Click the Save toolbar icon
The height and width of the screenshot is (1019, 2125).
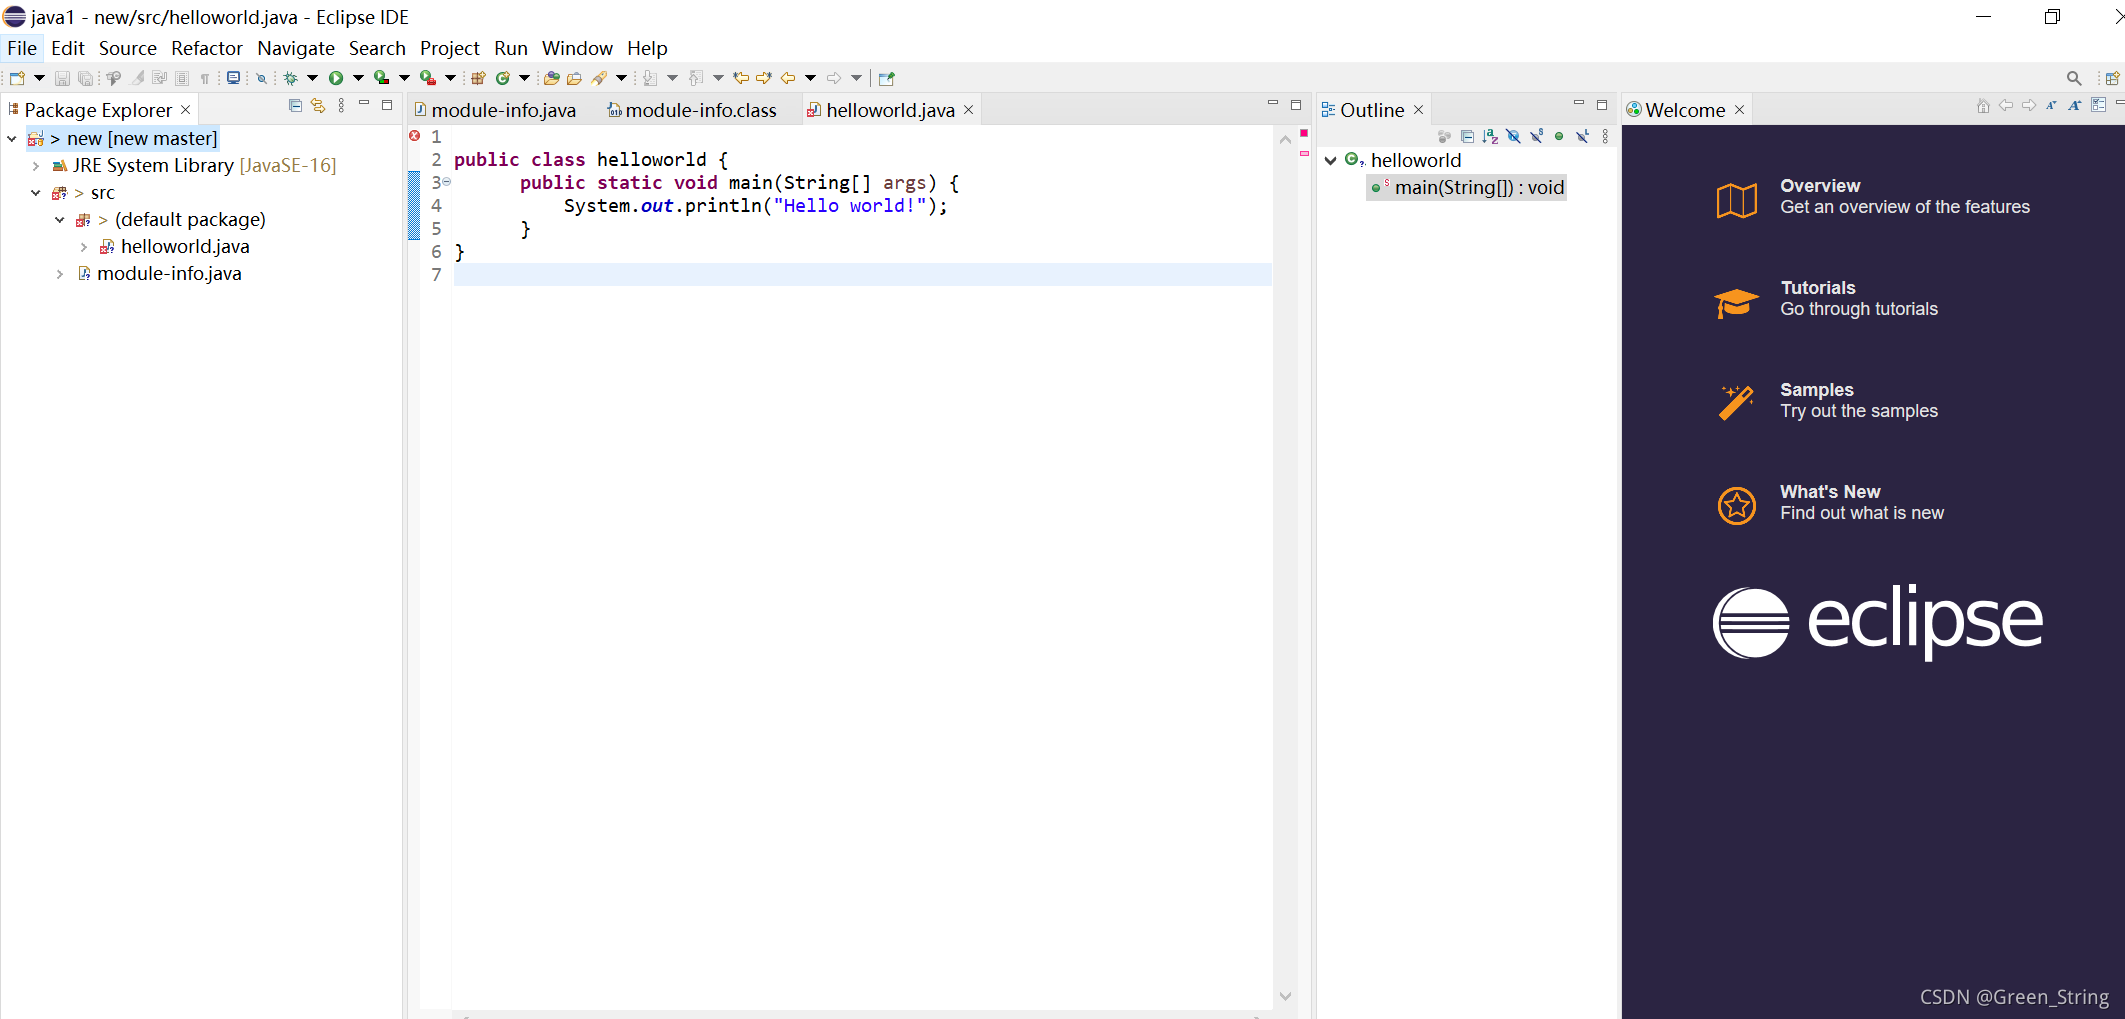[62, 77]
